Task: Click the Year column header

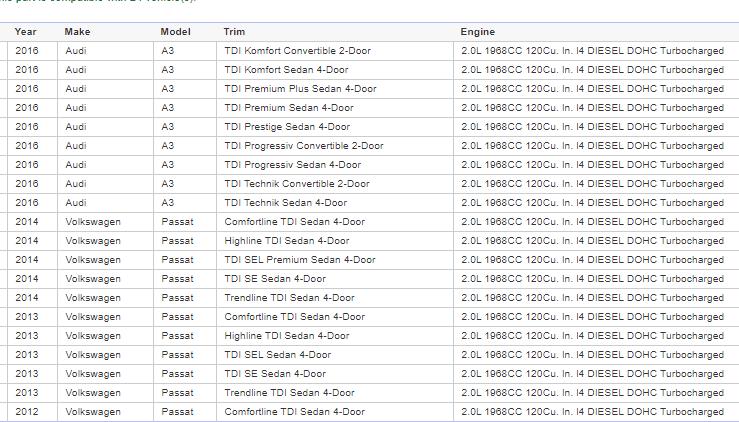Action: 25,32
